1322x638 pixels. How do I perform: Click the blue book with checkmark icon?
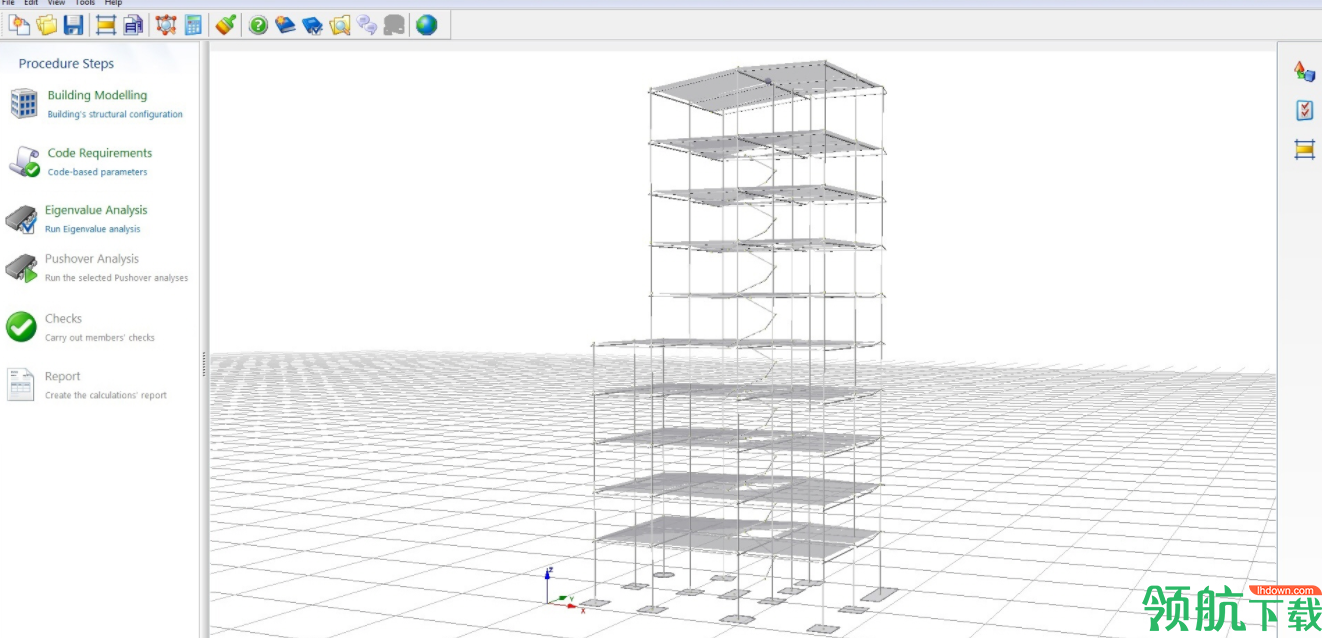tap(313, 25)
